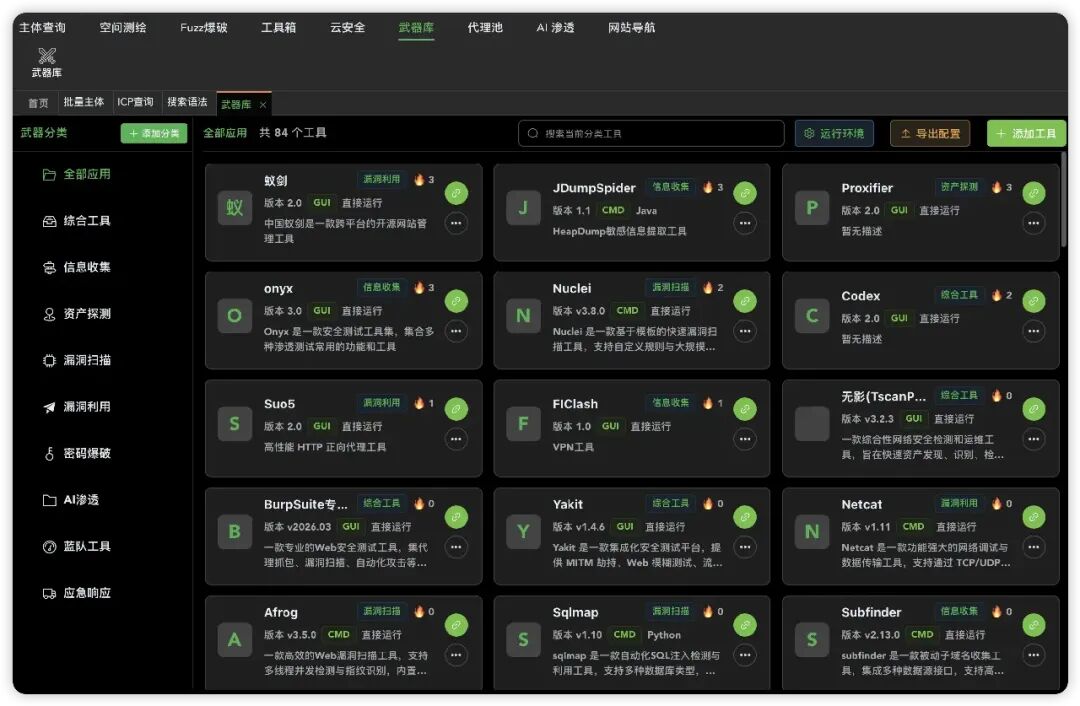Click the 蚁 avatar thumbnail of 蚁剑
This screenshot has width=1080, height=706.
(234, 207)
